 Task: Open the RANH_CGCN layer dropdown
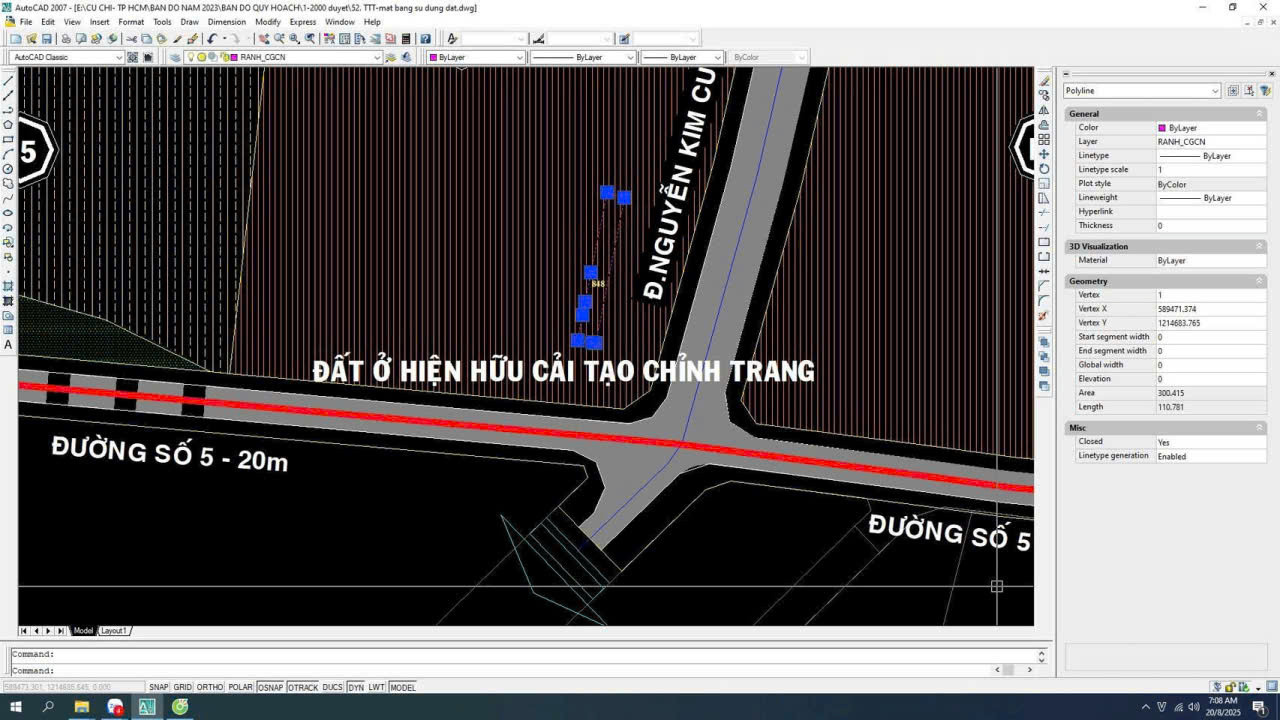point(377,58)
